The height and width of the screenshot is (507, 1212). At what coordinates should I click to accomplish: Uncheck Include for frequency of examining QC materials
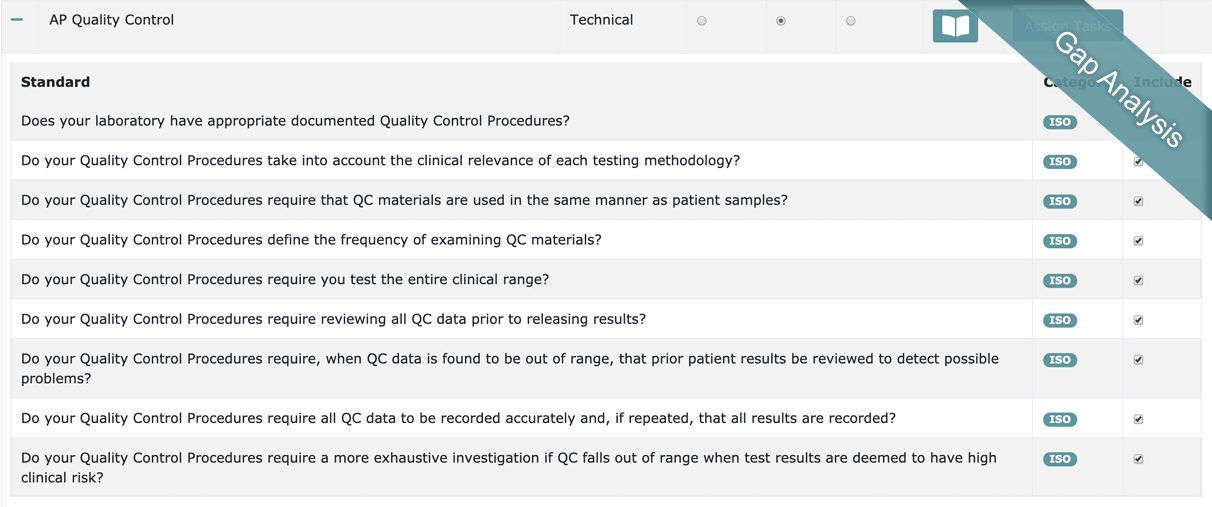pos(1138,241)
